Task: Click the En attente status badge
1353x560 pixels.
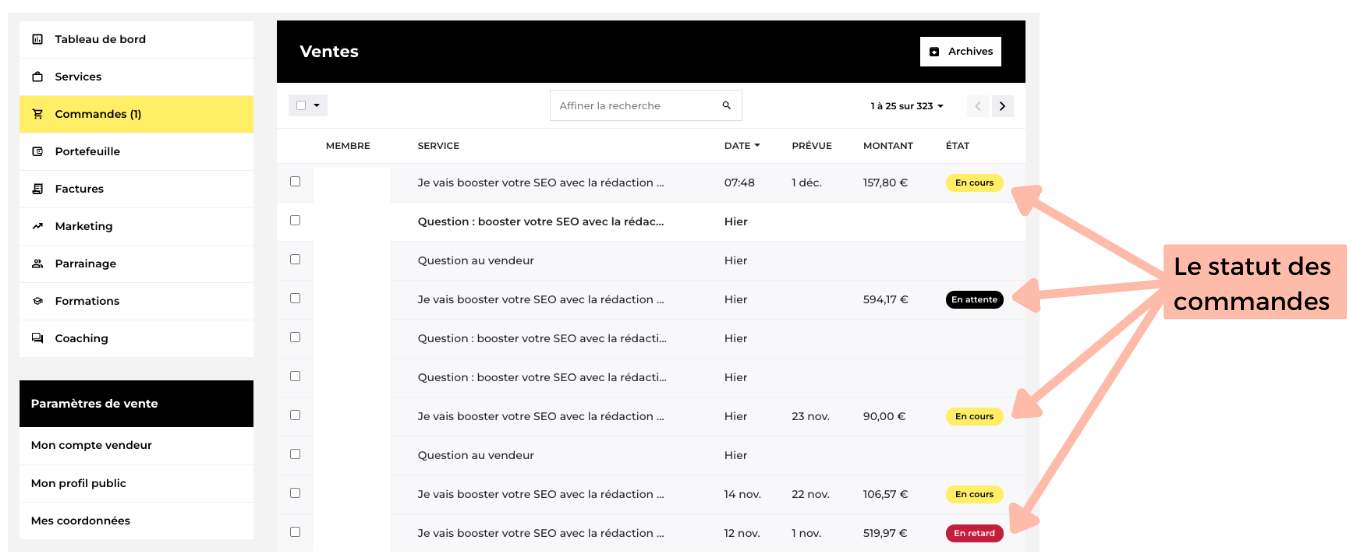Action: (x=974, y=299)
